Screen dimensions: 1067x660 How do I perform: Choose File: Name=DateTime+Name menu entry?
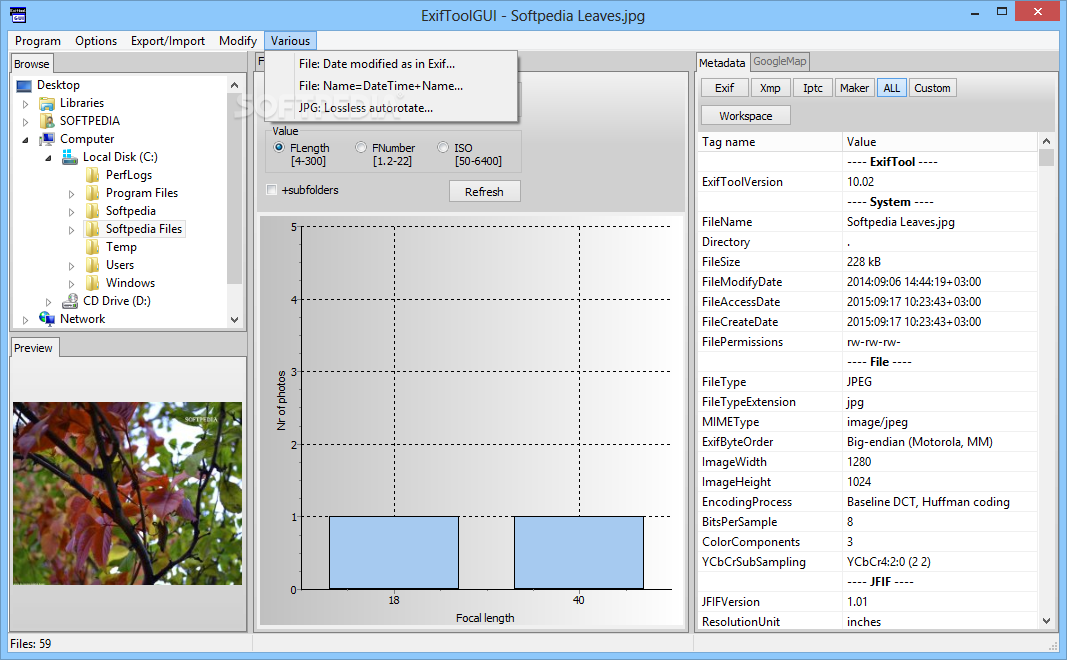click(391, 86)
